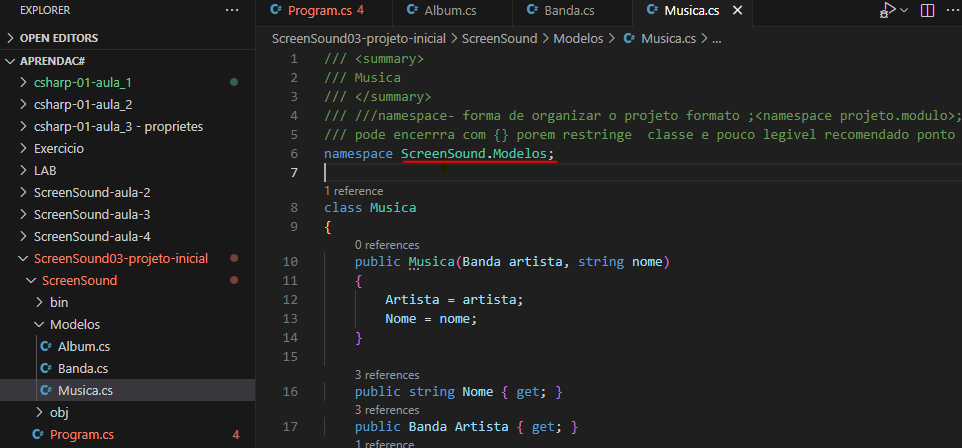Open Explorer panel ellipsis menu
Viewport: 962px width, 448px height.
(232, 11)
